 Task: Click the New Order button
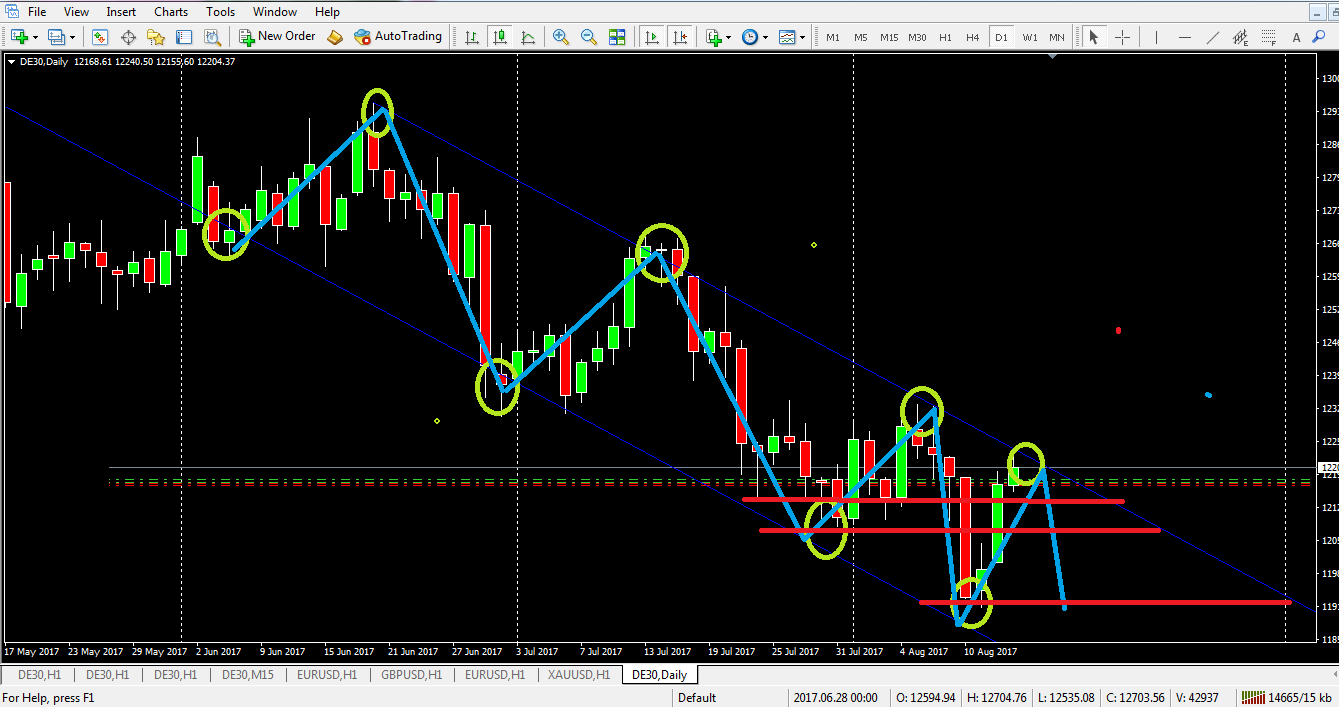(277, 37)
